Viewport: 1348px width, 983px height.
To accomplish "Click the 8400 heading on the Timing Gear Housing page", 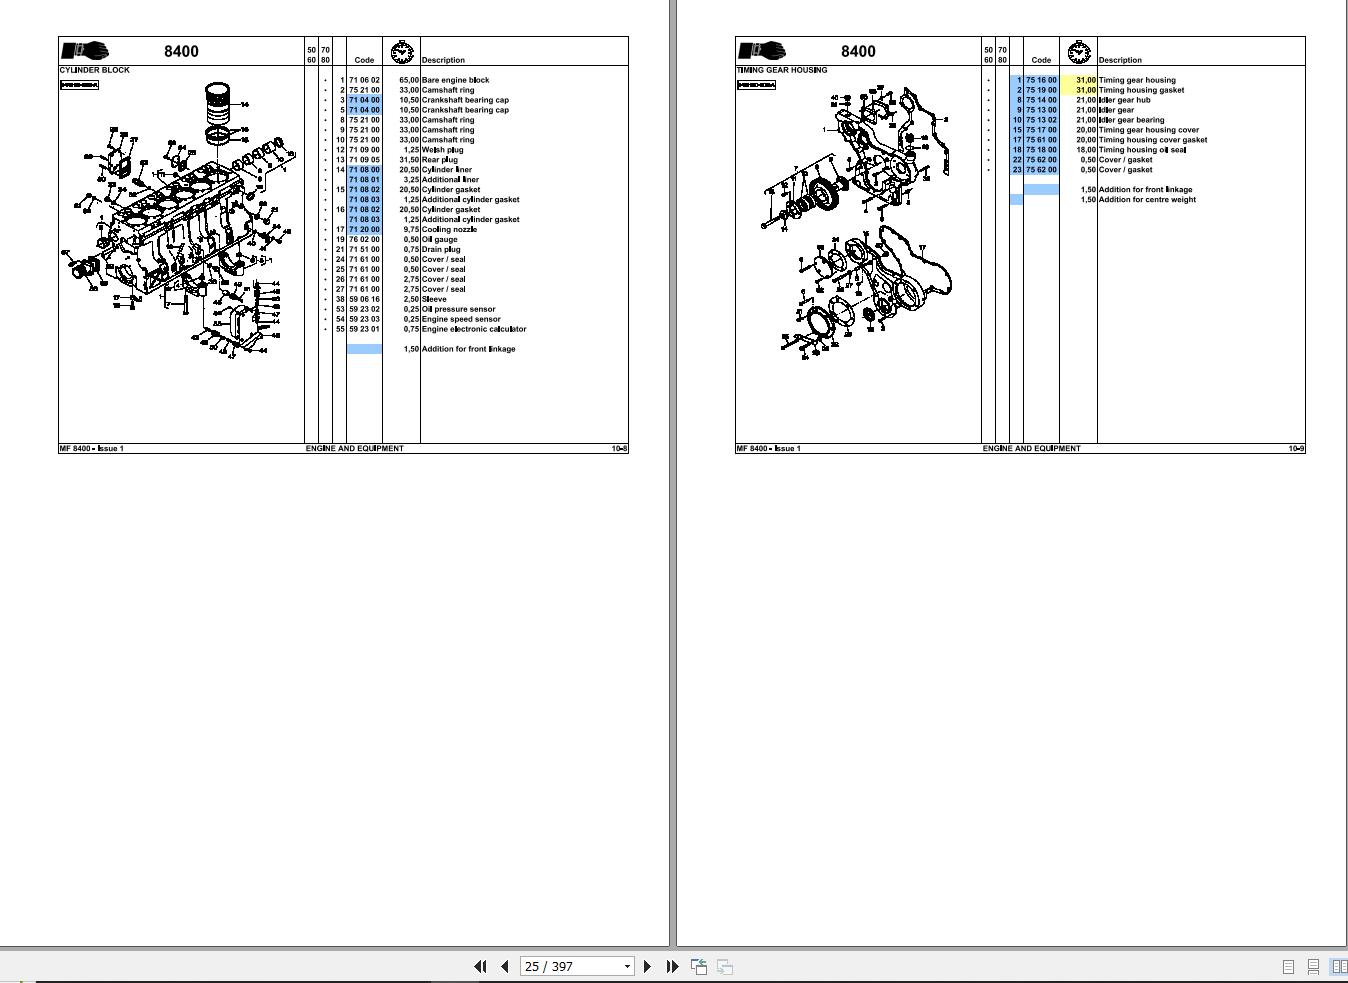I will click(x=858, y=51).
